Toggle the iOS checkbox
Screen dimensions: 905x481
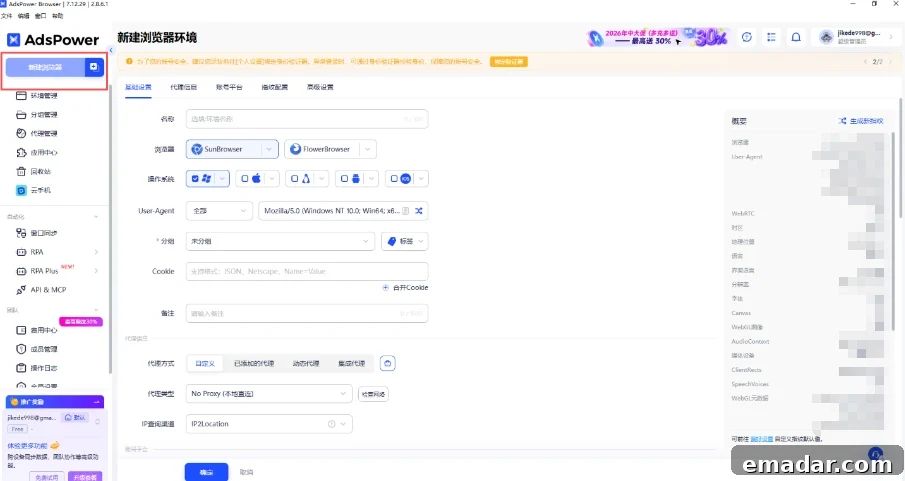(x=394, y=179)
